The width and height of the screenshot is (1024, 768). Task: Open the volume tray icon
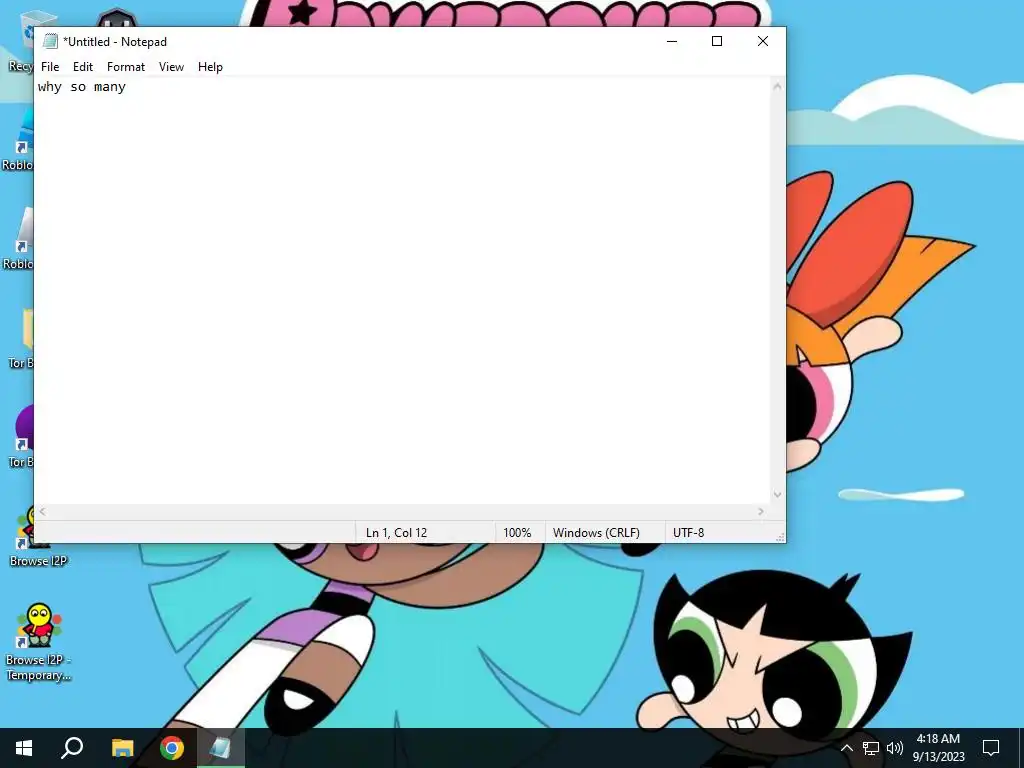tap(895, 748)
